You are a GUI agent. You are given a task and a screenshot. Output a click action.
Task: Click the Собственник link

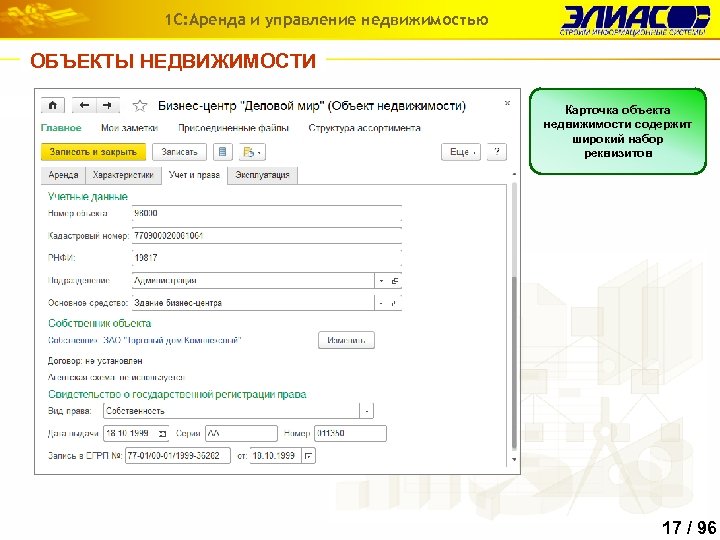click(x=145, y=341)
